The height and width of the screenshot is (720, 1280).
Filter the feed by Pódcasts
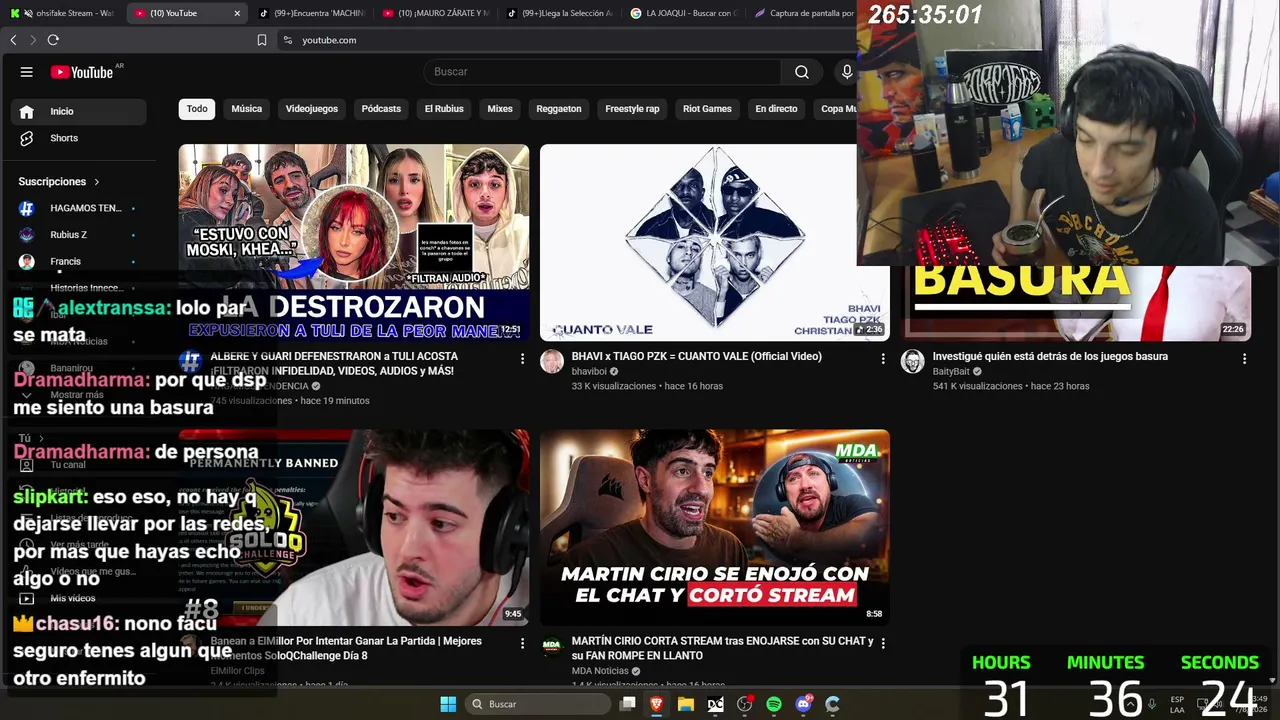(381, 109)
